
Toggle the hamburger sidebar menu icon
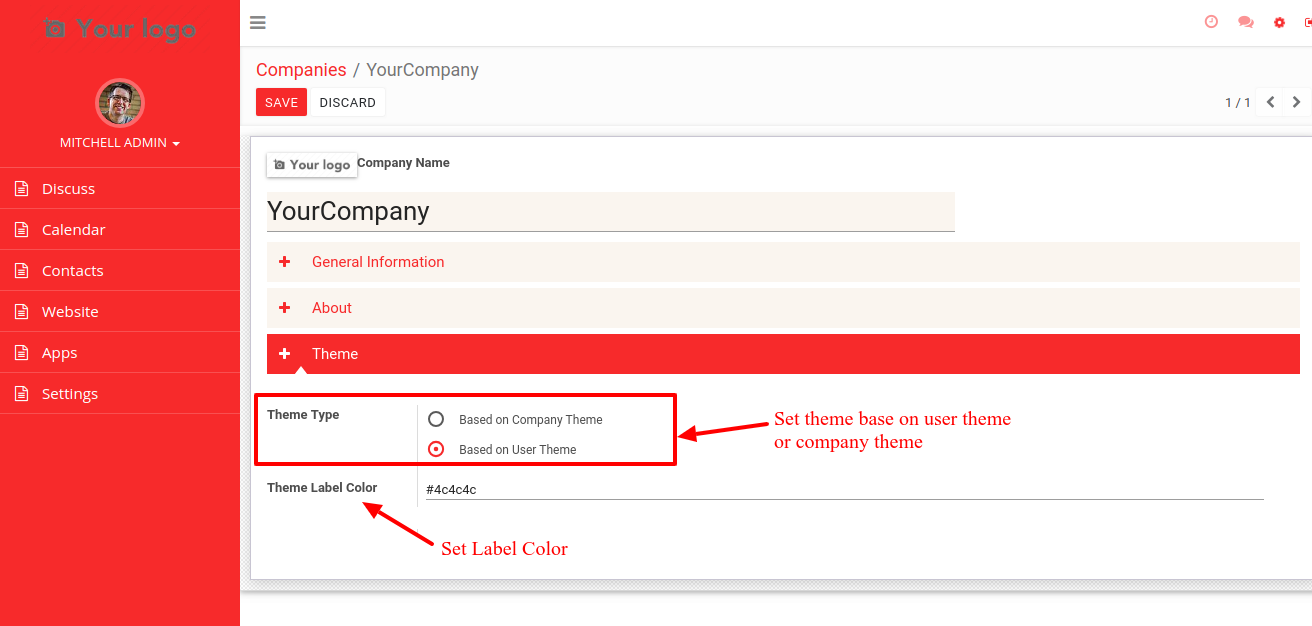pos(258,22)
